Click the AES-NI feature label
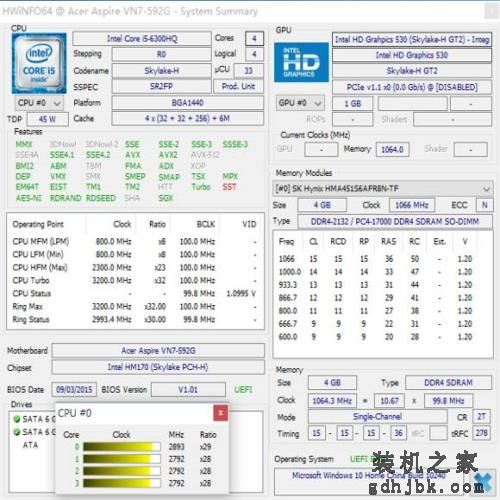The image size is (500, 500). point(29,198)
